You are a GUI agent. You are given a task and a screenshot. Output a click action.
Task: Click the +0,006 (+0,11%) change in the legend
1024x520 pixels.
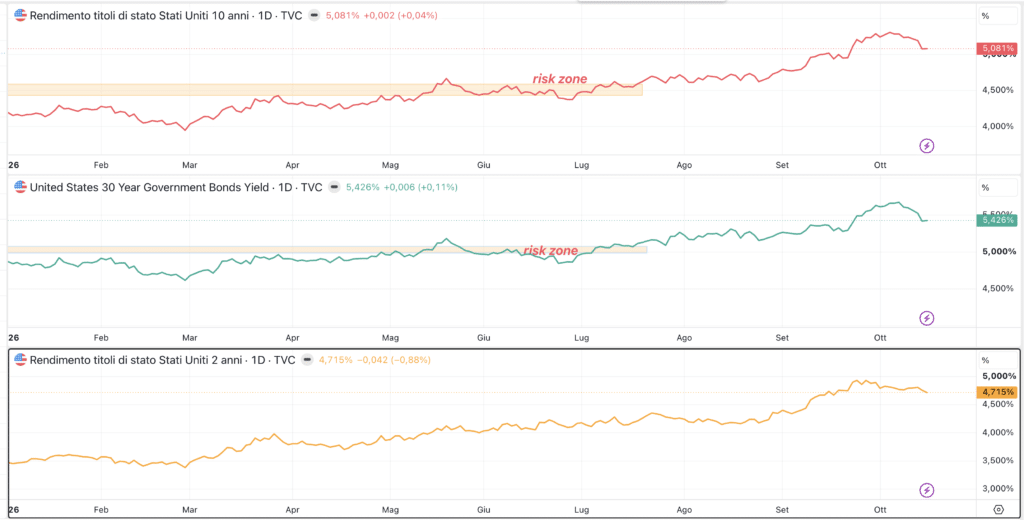click(x=421, y=187)
